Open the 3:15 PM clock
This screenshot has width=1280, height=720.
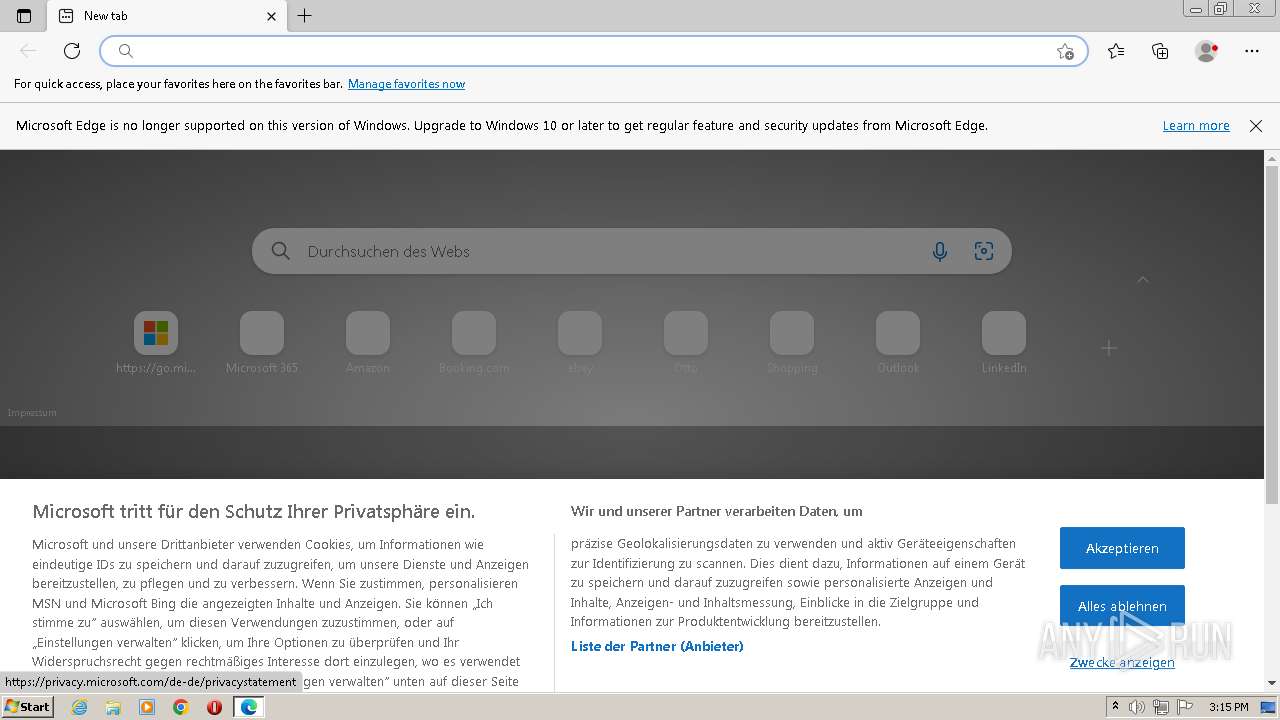[1228, 707]
